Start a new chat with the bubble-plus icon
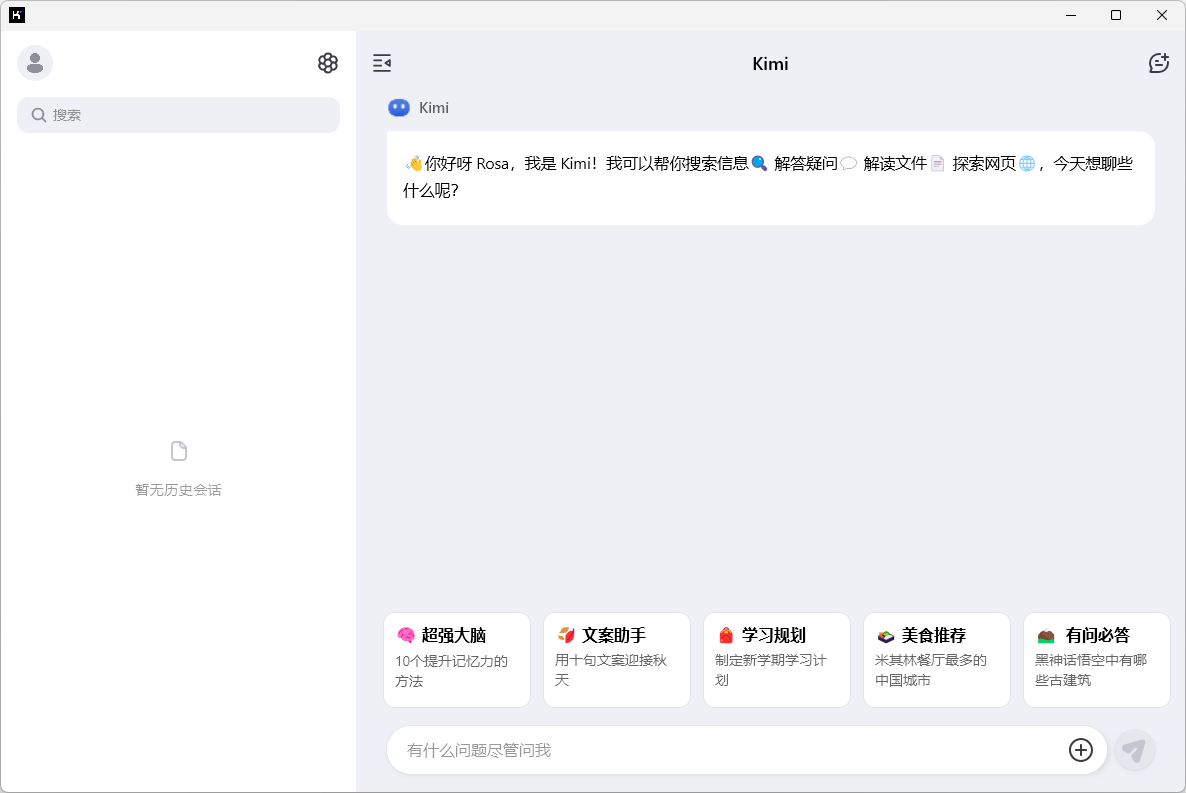This screenshot has width=1186, height=793. (1158, 63)
